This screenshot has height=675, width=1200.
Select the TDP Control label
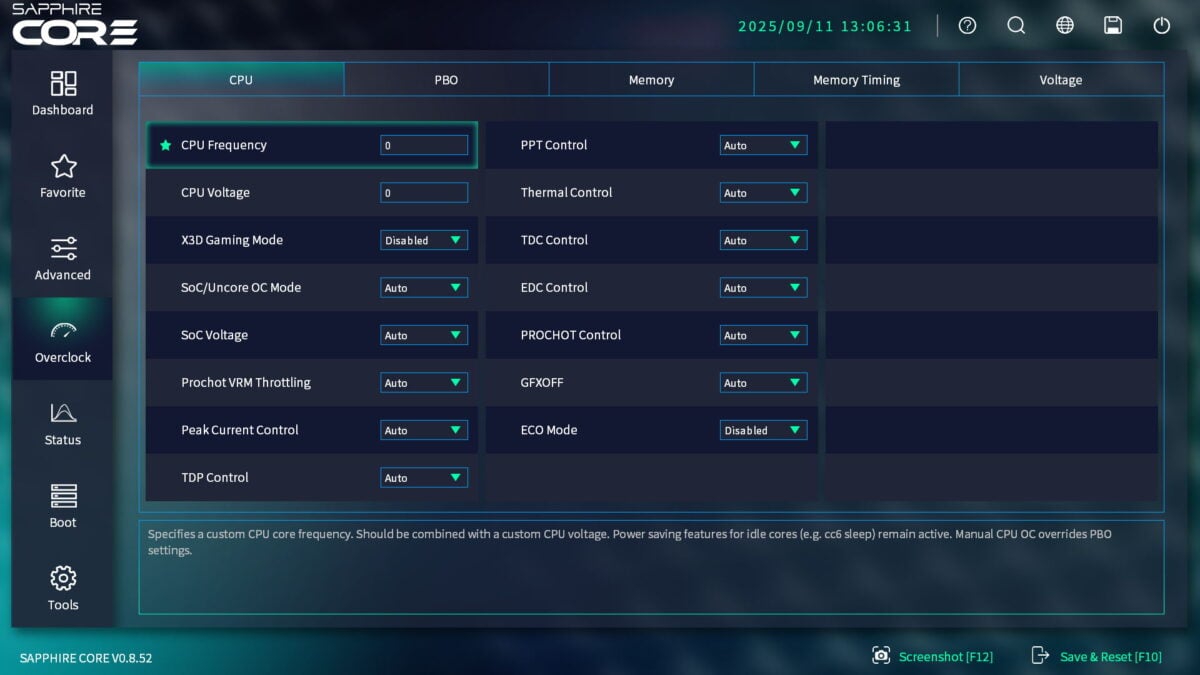point(215,477)
